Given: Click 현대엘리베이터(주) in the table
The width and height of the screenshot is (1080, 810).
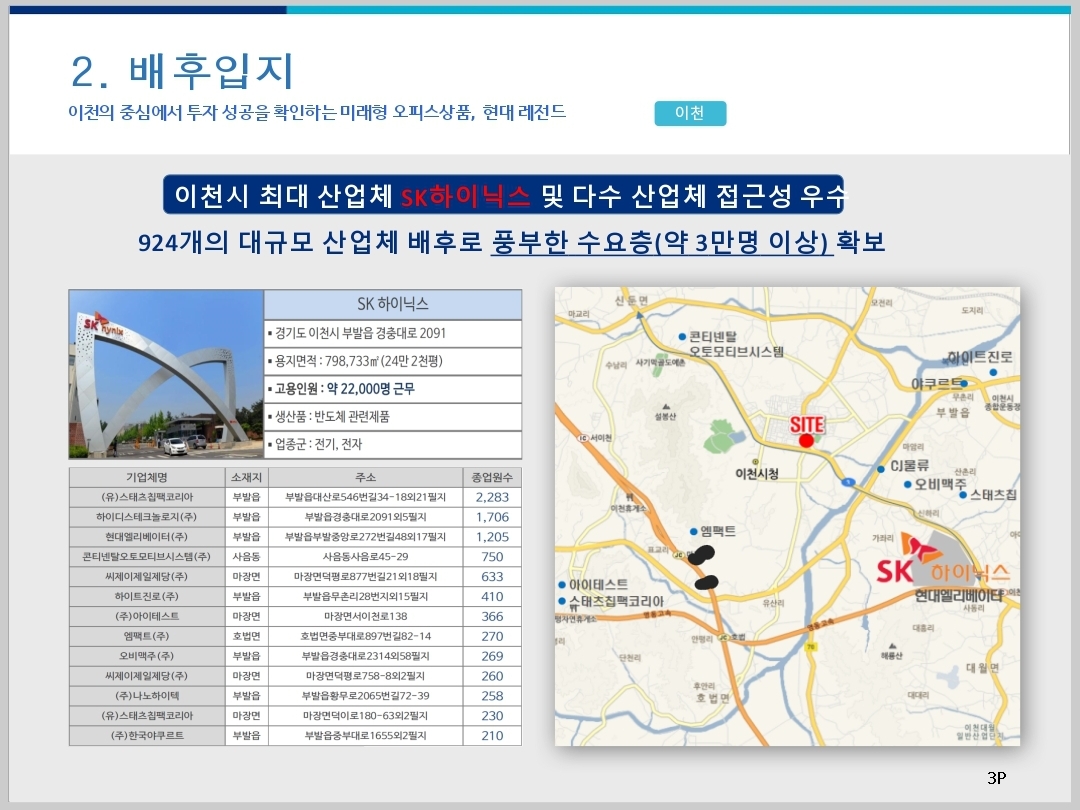Looking at the screenshot, I should point(147,537).
